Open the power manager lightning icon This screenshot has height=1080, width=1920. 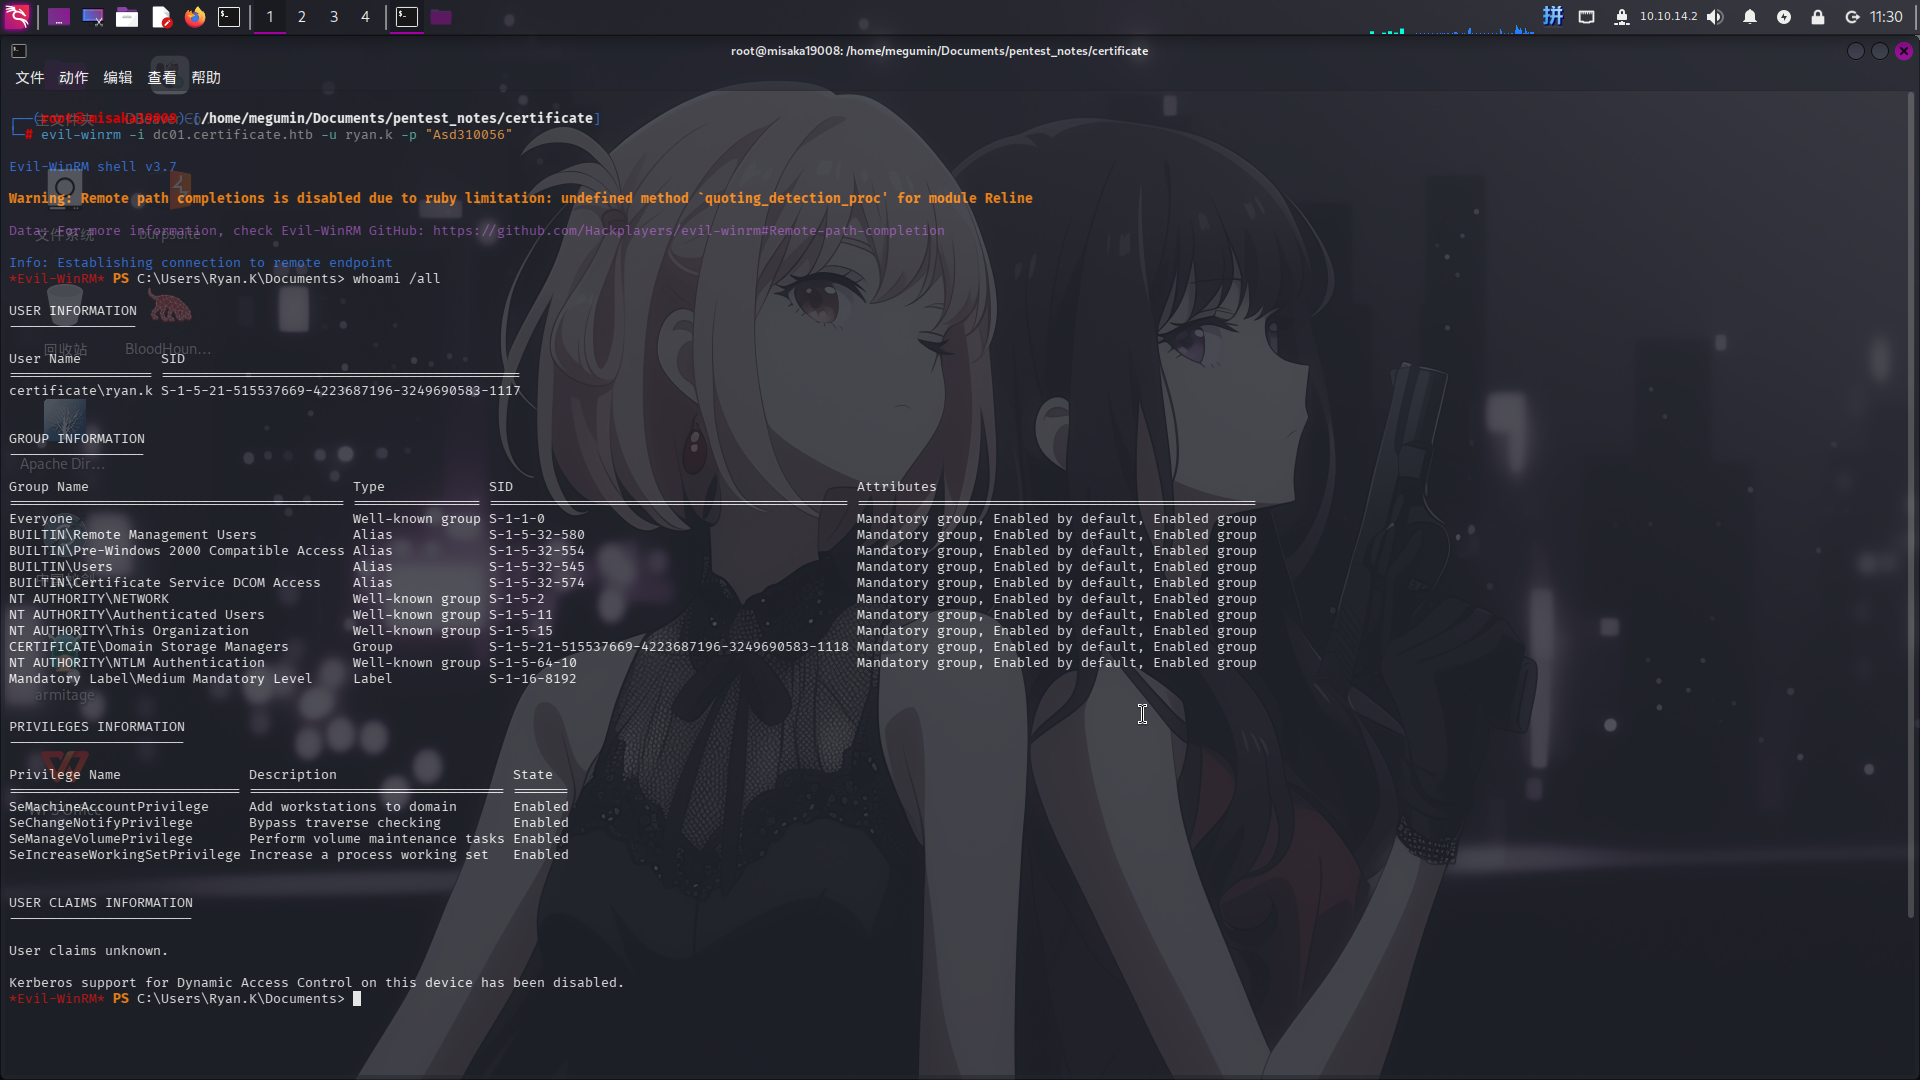tap(1783, 16)
